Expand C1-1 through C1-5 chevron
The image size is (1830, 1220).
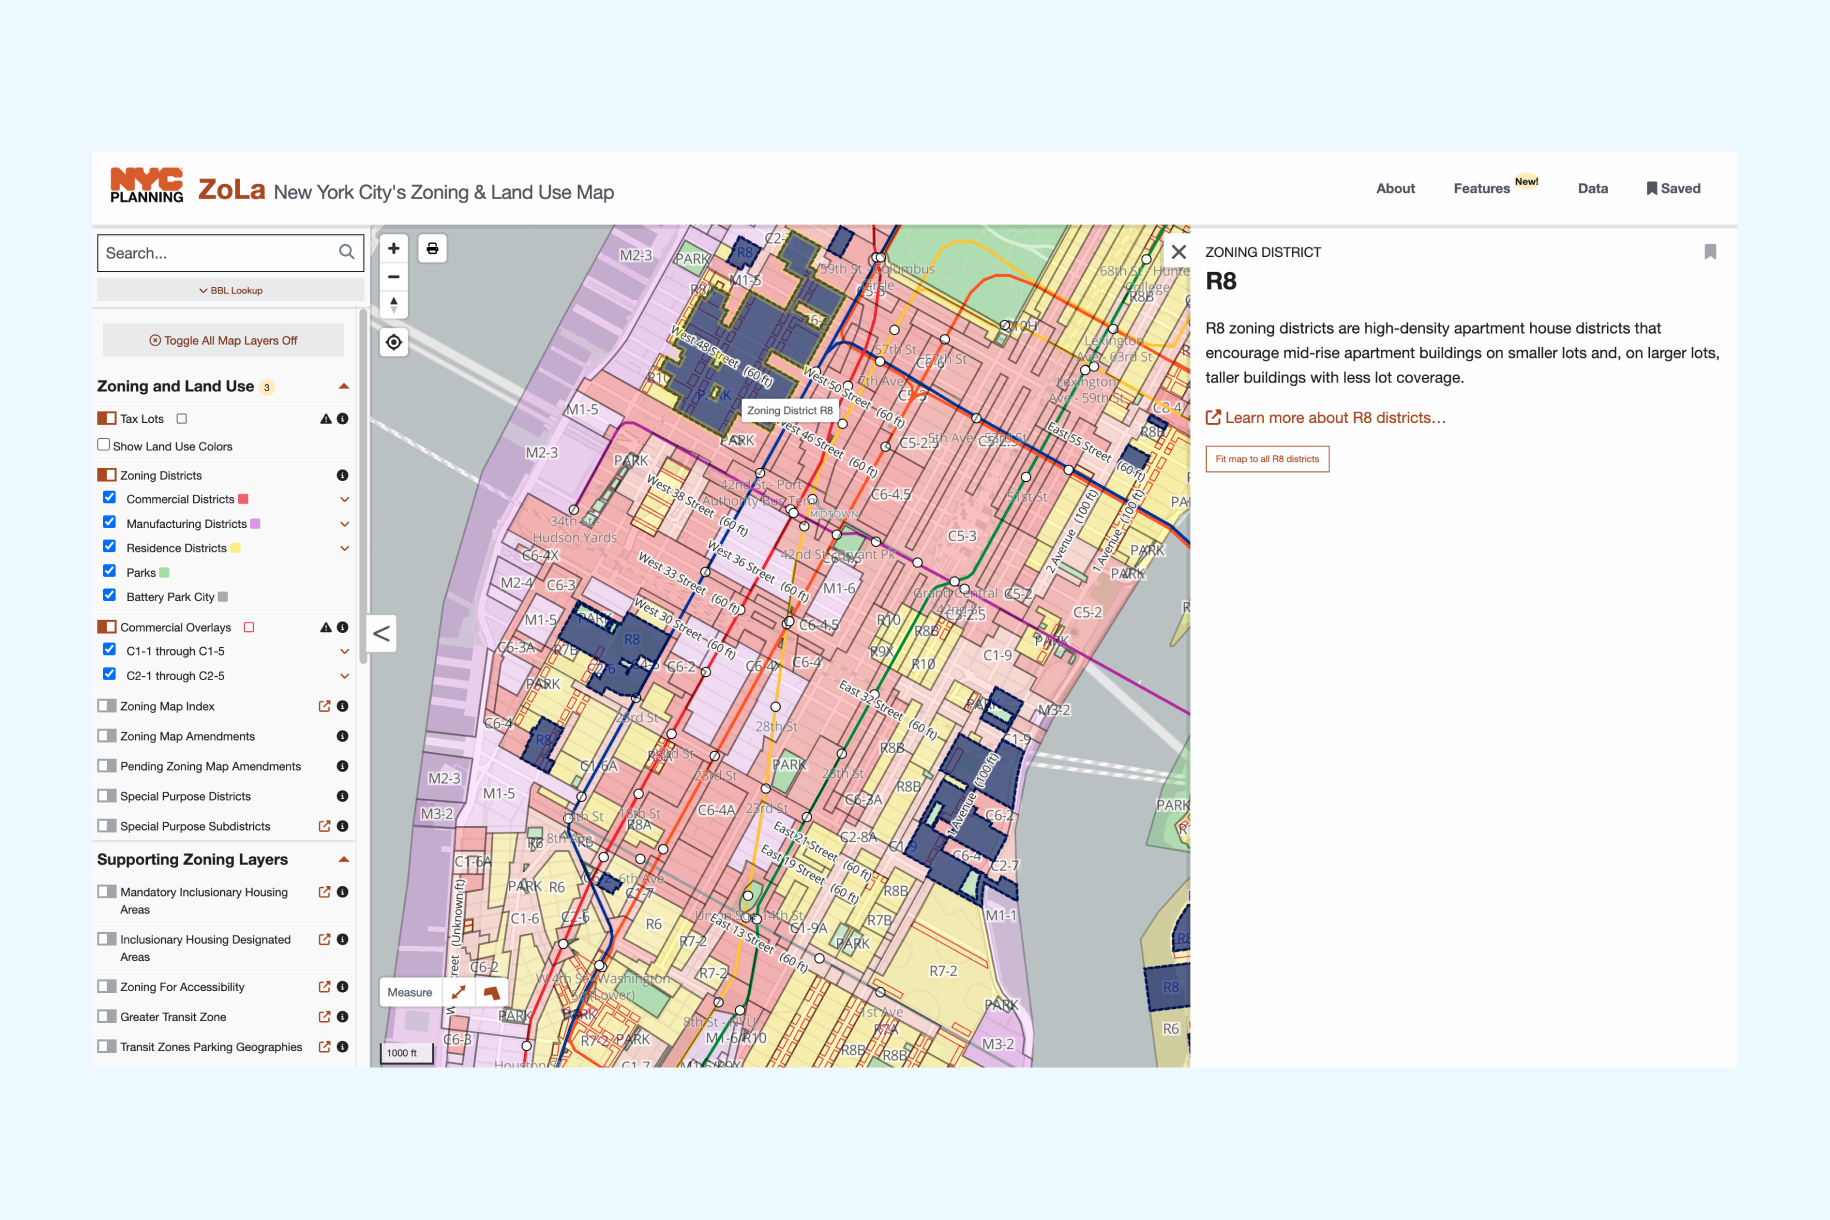pyautogui.click(x=344, y=652)
